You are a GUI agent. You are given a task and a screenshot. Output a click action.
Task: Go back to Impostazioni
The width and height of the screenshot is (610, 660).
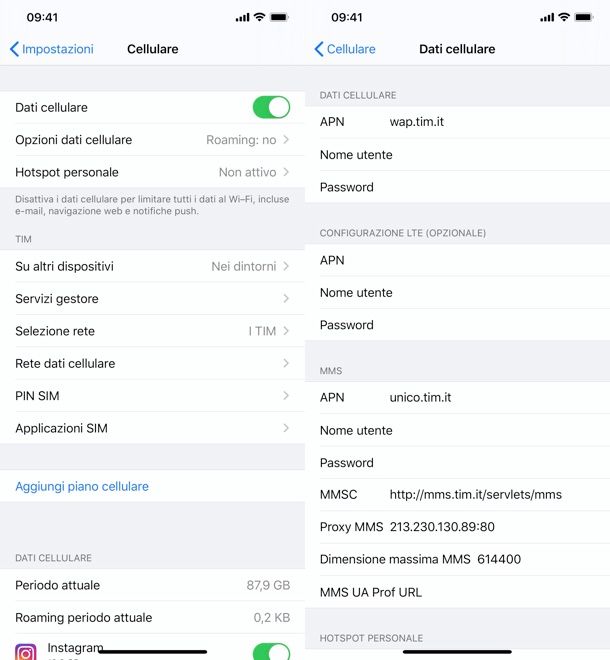point(51,49)
